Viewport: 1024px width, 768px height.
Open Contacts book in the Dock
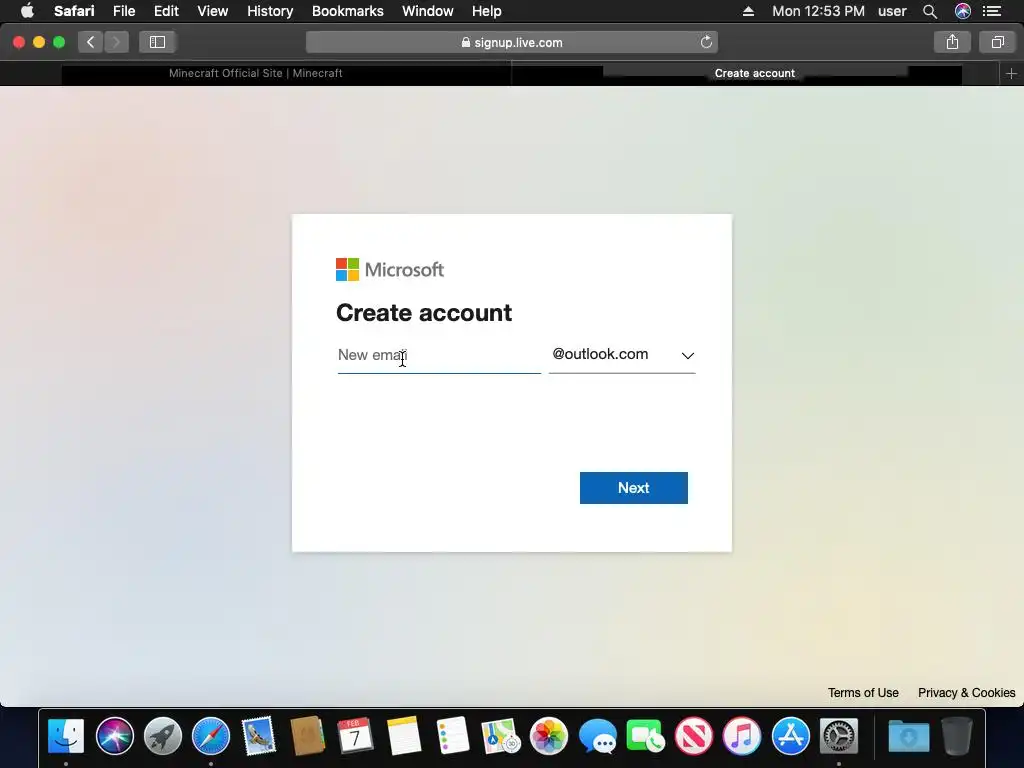pyautogui.click(x=307, y=736)
